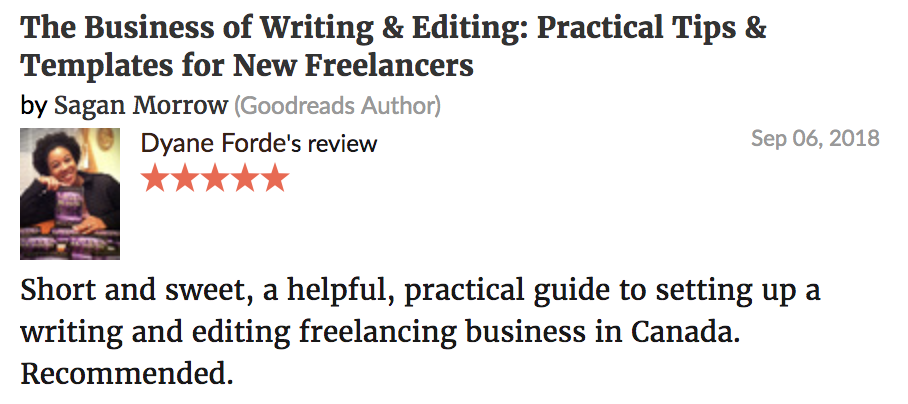Select the third star in the rating

point(215,178)
